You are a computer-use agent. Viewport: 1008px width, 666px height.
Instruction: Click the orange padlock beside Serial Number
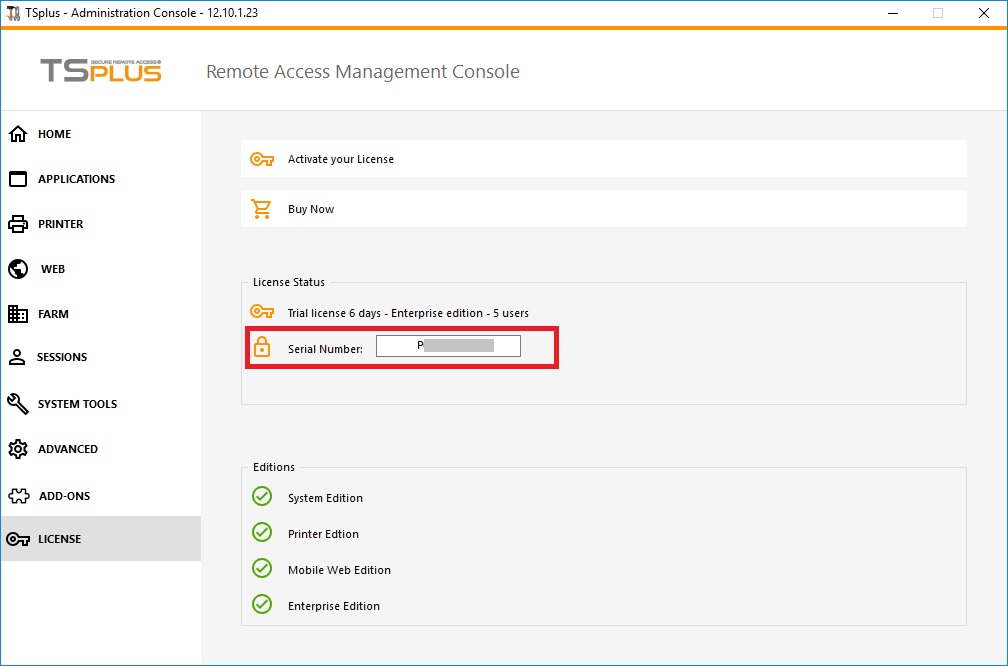[262, 347]
